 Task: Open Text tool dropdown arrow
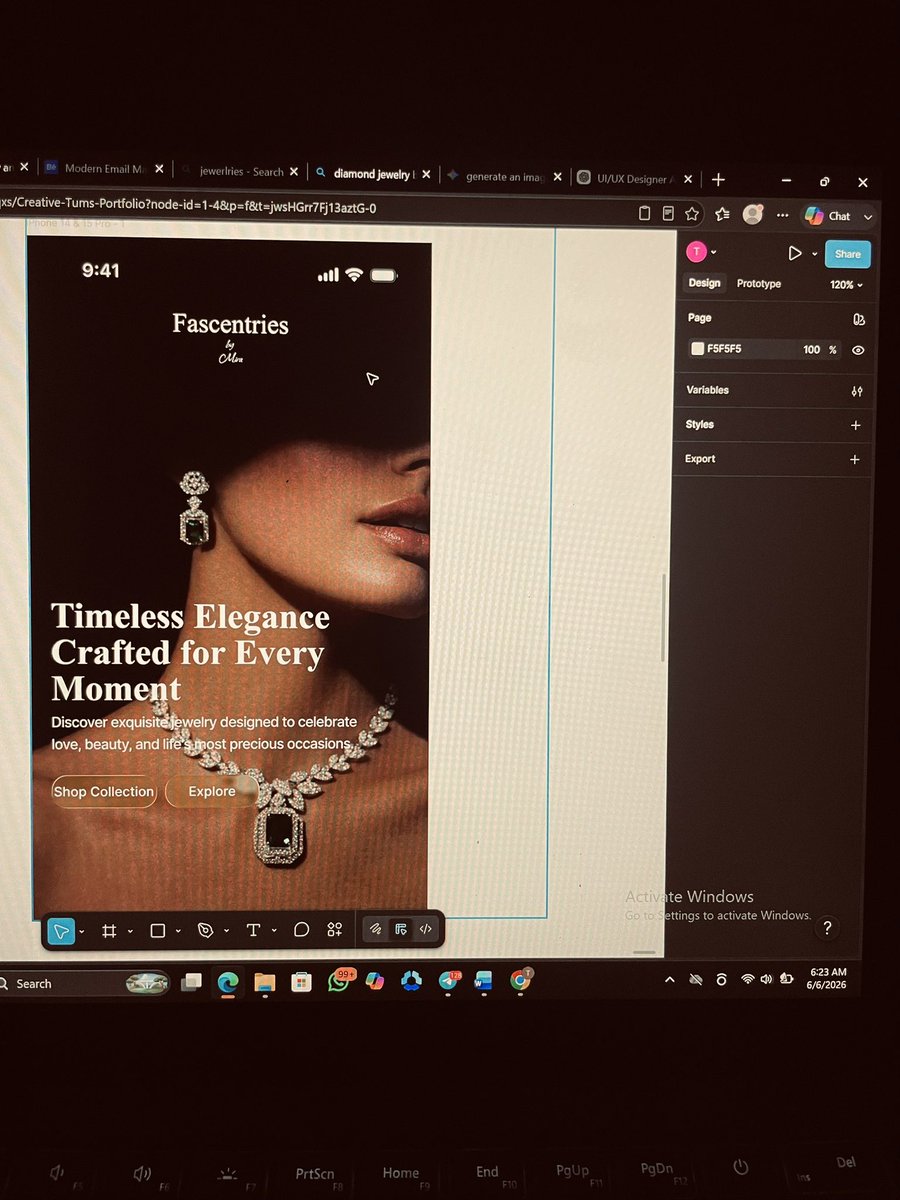pos(274,931)
